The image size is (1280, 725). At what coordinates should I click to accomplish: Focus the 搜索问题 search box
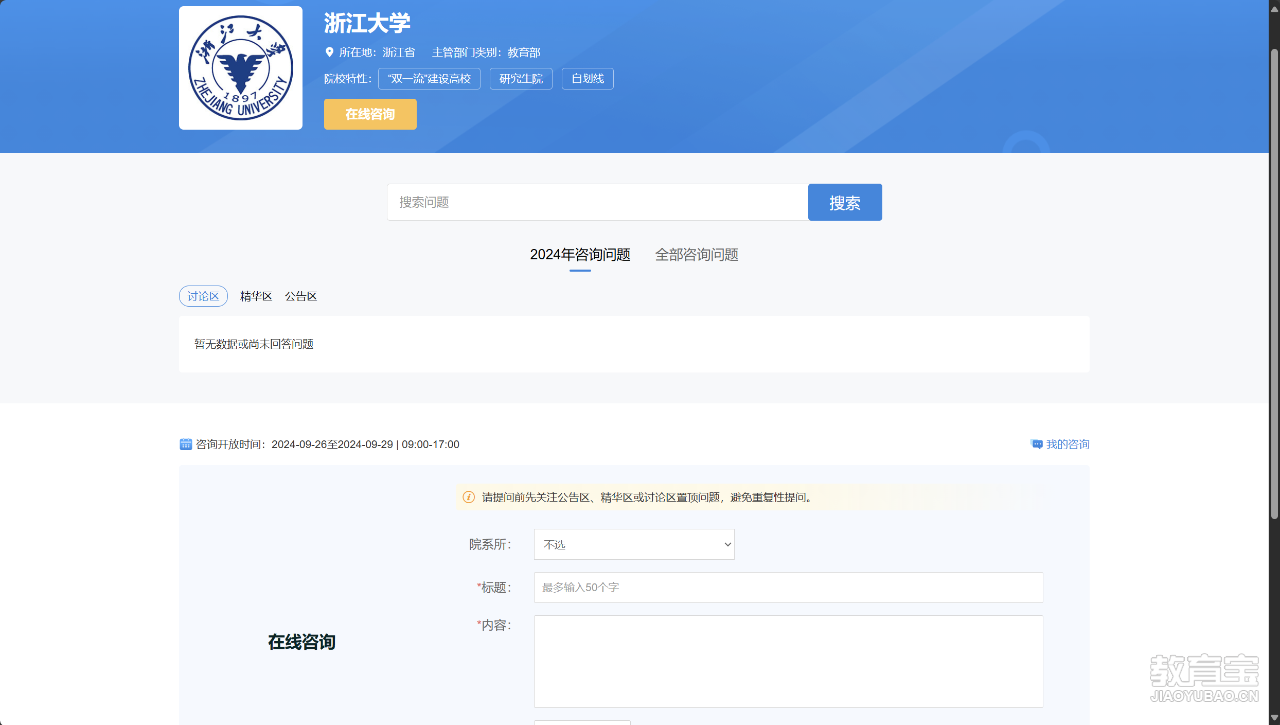(x=598, y=202)
